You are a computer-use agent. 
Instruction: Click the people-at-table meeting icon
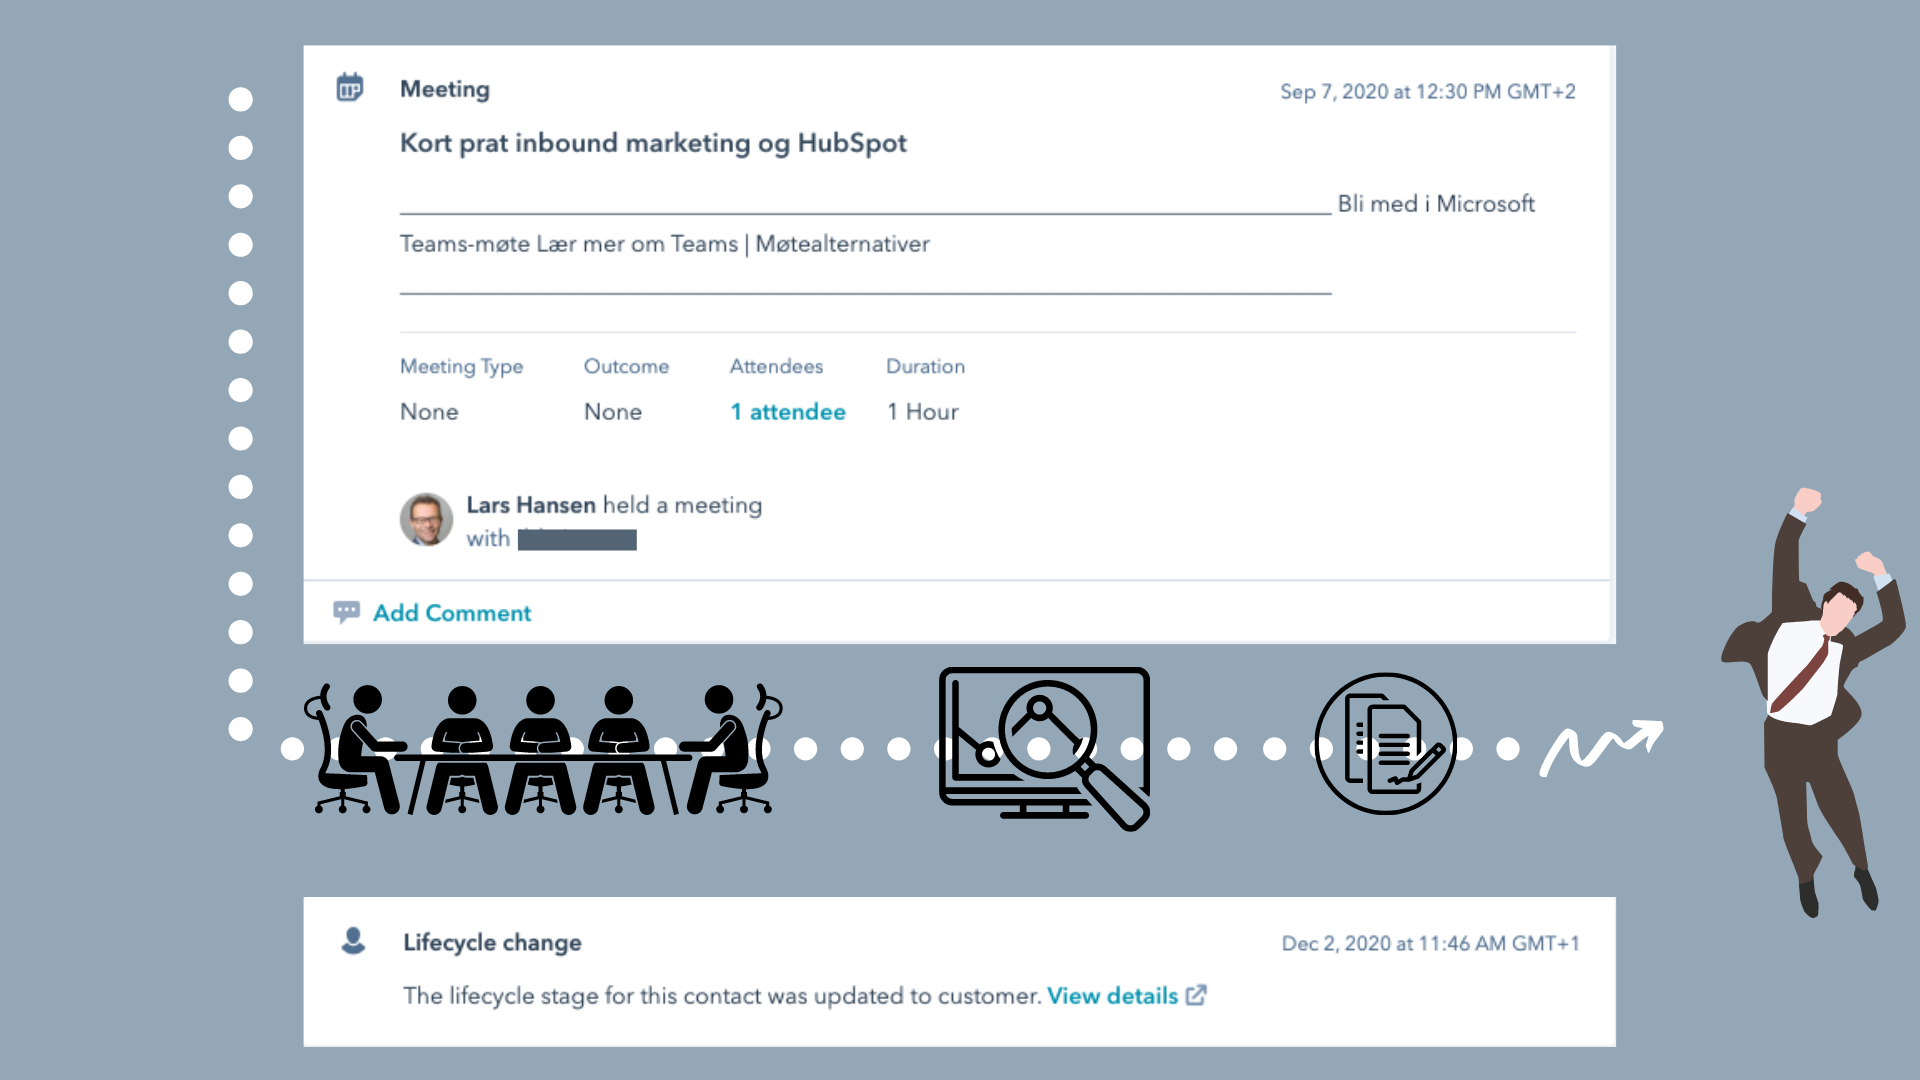(x=543, y=749)
